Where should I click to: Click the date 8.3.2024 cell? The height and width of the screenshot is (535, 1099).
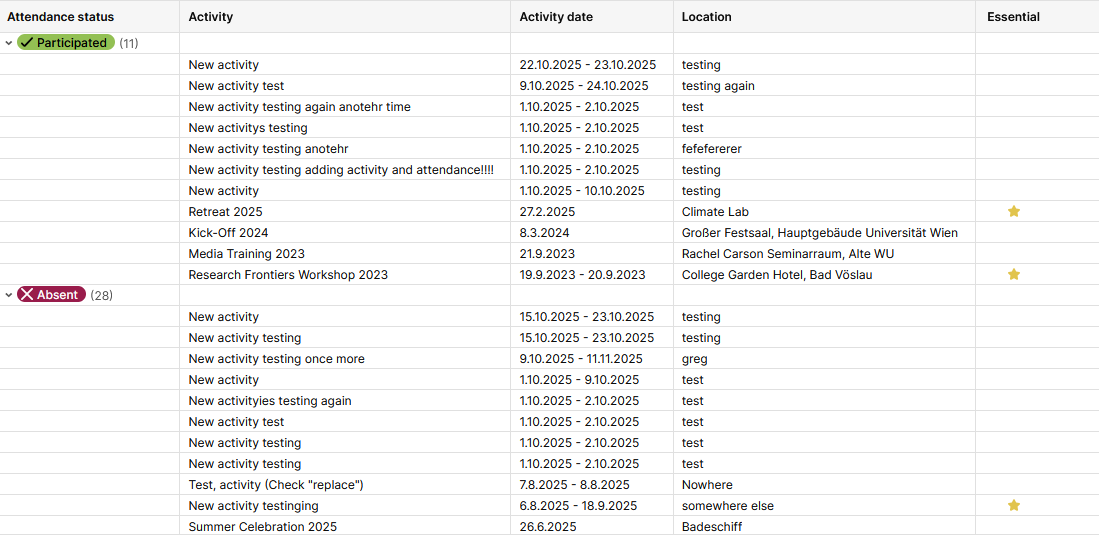[x=547, y=233]
